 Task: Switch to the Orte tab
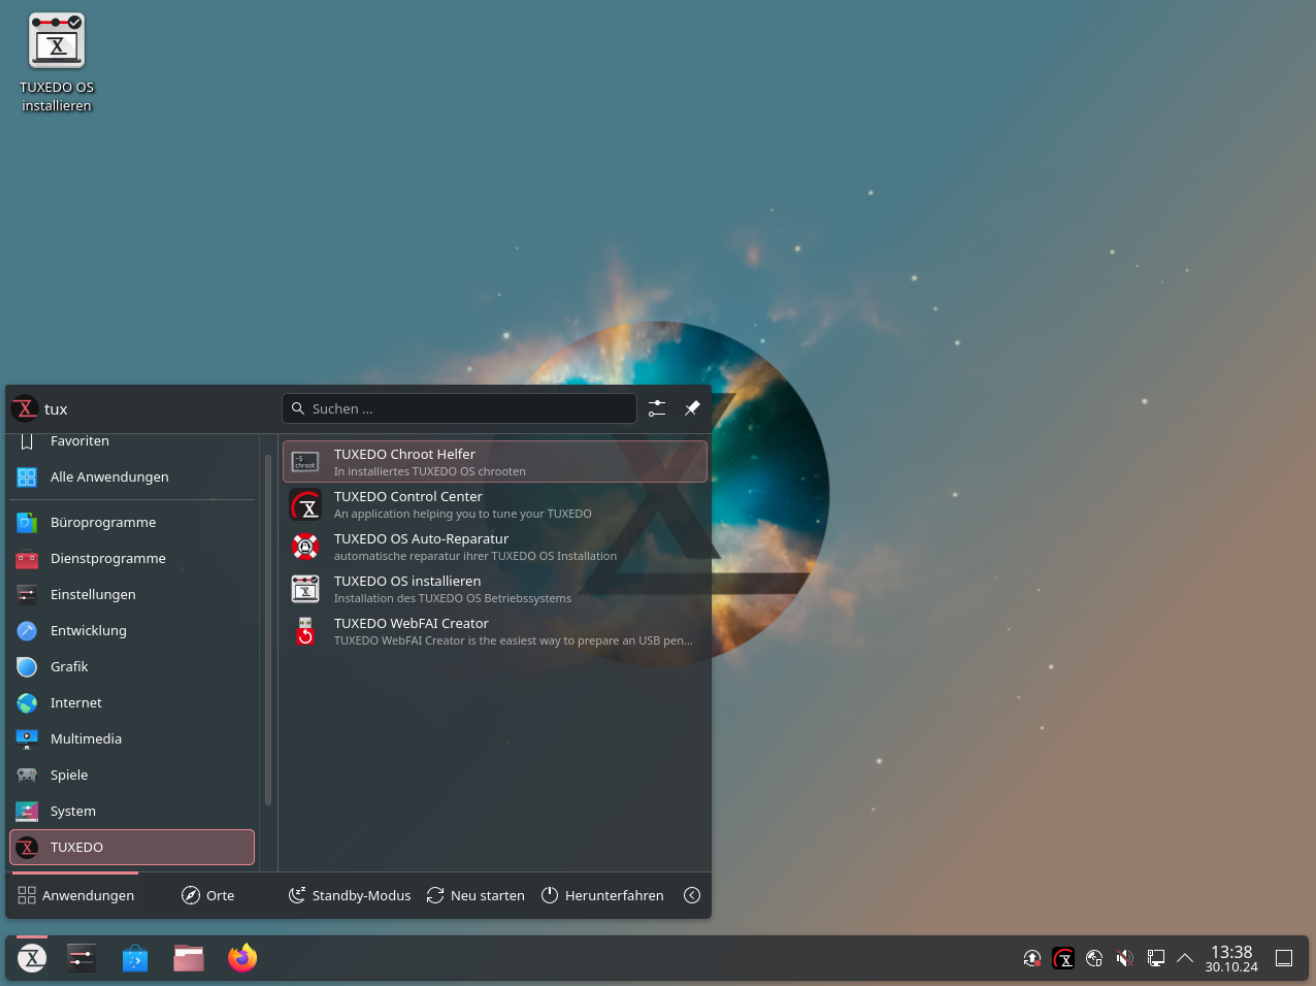pos(208,895)
